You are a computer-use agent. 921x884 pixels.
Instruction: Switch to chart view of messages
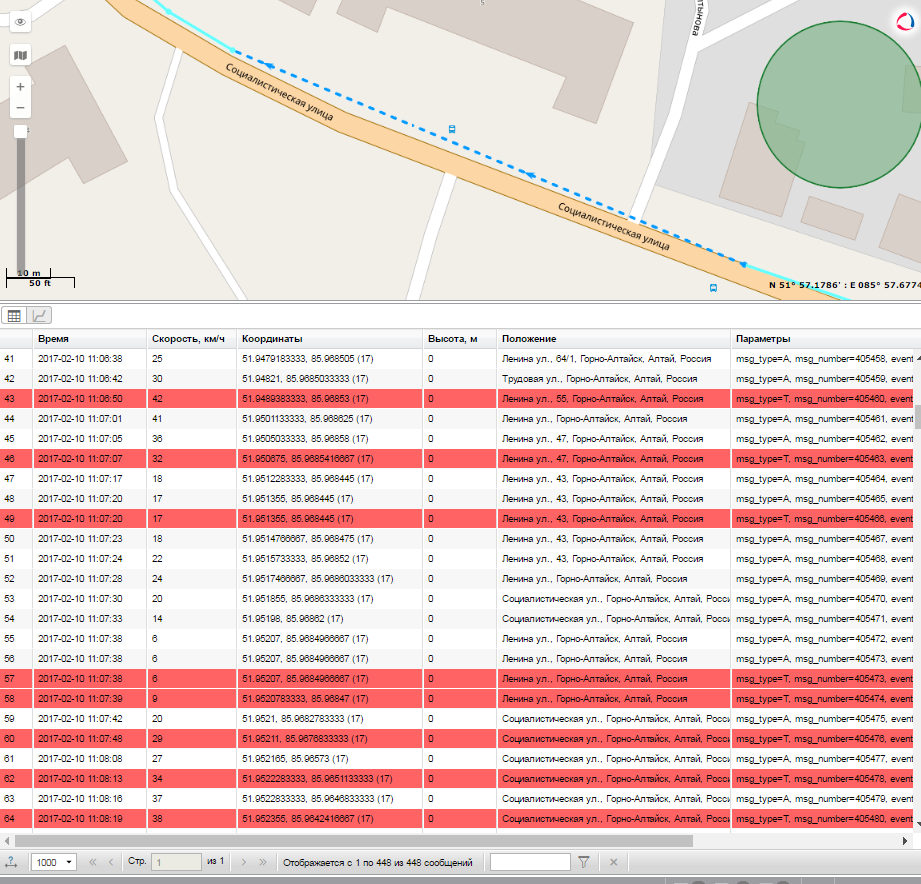click(40, 315)
